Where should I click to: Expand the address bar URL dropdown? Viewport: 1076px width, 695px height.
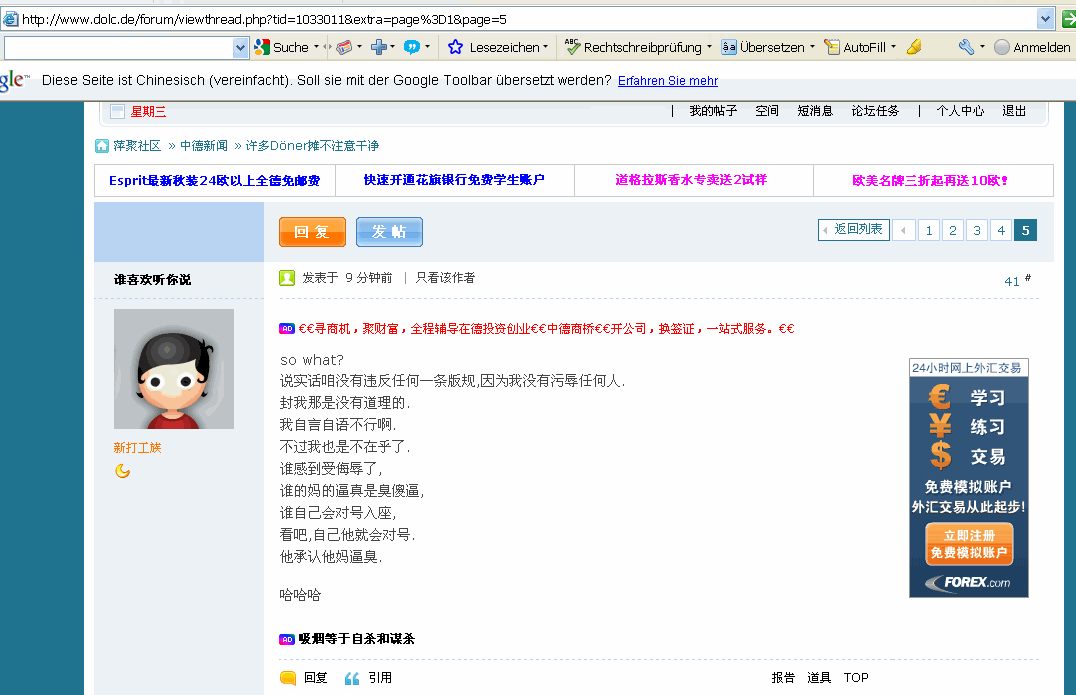(1045, 19)
